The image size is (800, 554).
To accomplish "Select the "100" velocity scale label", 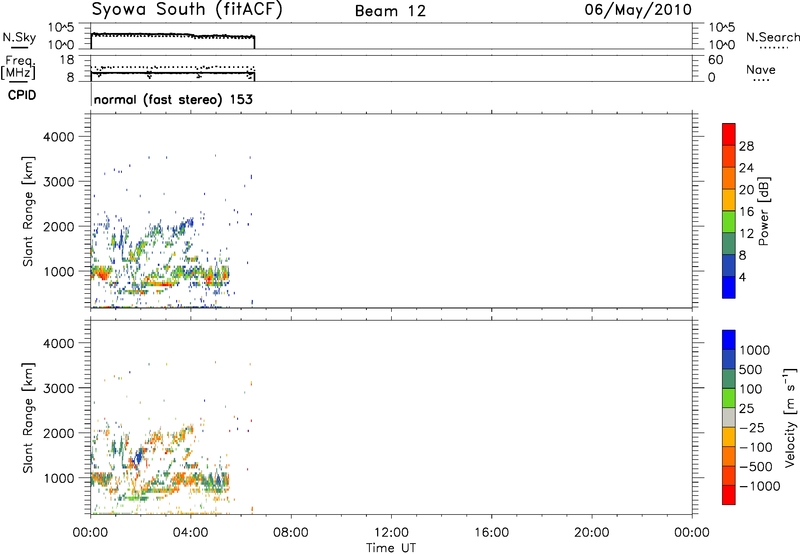I will [750, 389].
